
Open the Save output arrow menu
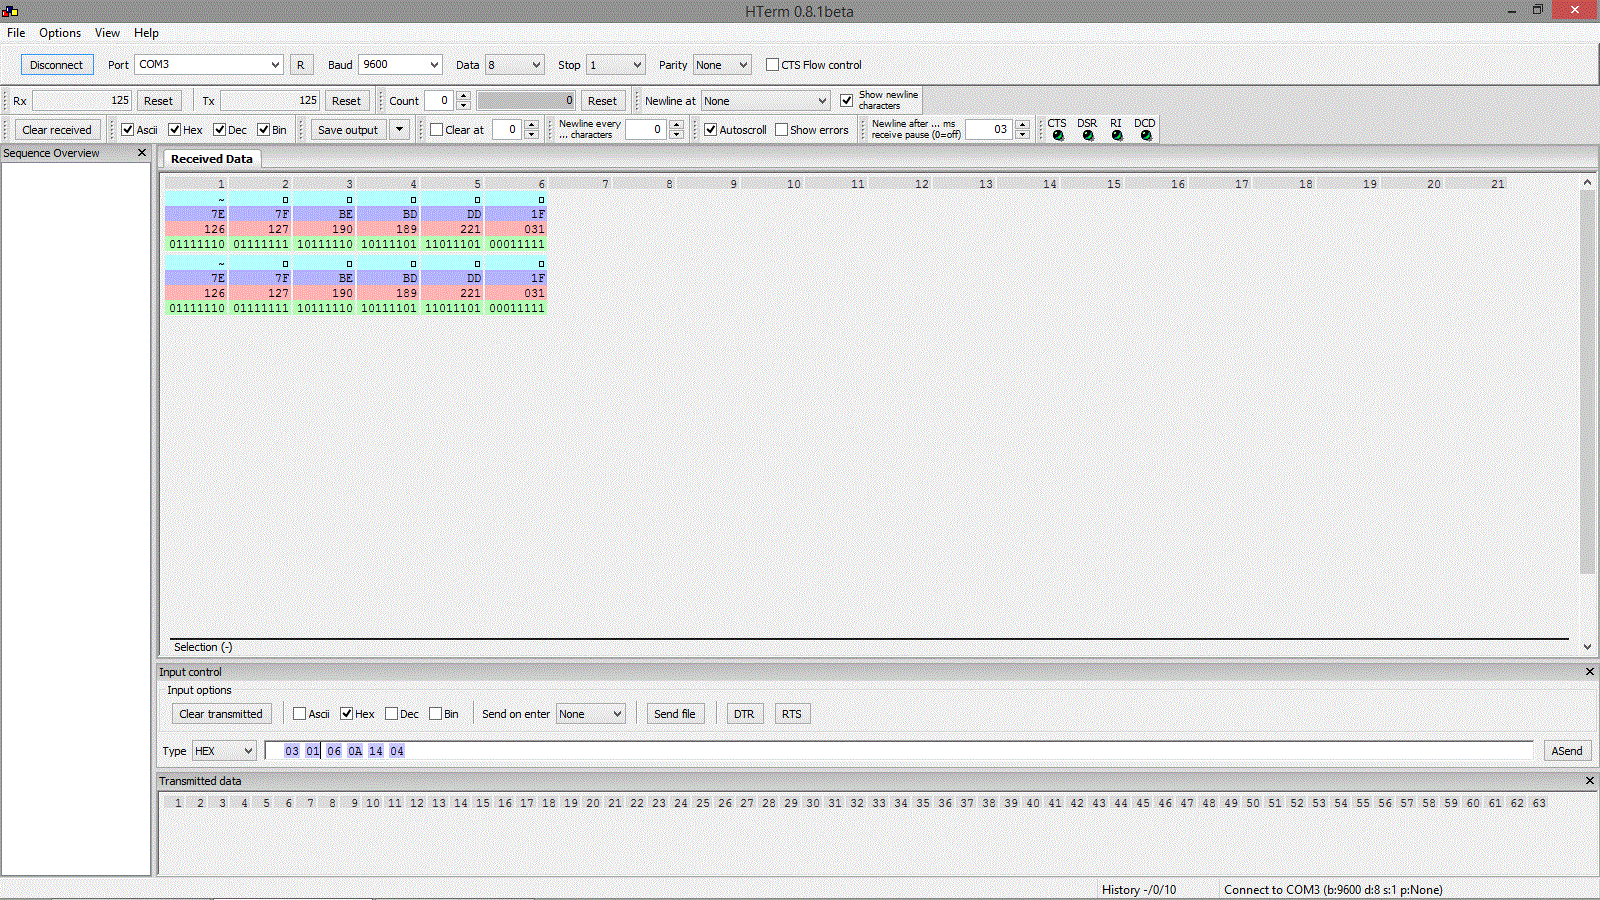click(x=400, y=129)
